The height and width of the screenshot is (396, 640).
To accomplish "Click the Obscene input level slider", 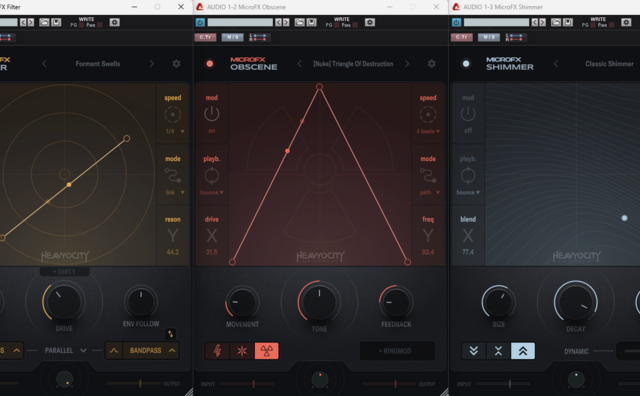I will 247,384.
